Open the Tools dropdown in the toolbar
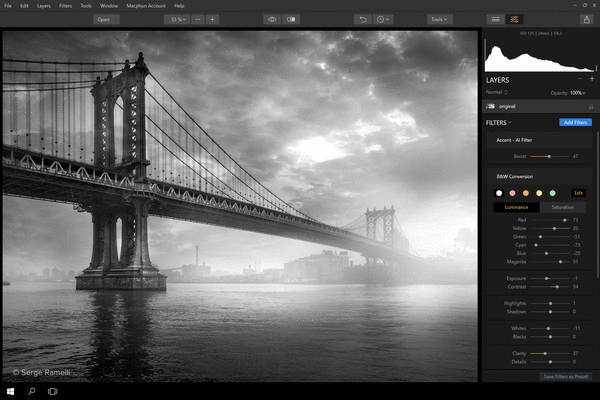600x400 pixels. 438,19
